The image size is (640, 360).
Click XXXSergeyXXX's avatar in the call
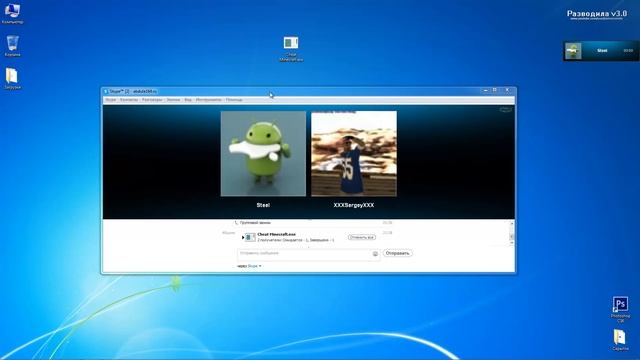(354, 154)
